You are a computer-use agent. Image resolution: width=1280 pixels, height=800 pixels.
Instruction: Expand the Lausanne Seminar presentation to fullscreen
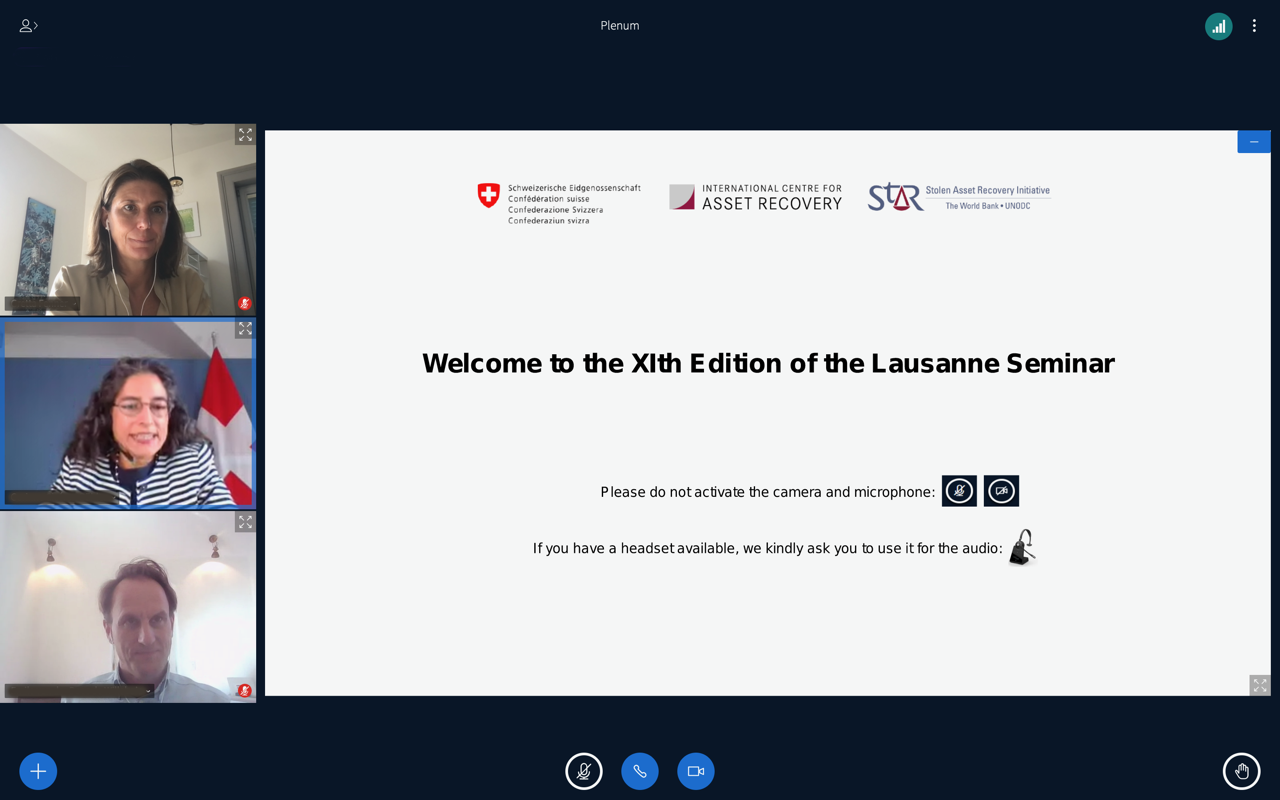tap(1259, 685)
